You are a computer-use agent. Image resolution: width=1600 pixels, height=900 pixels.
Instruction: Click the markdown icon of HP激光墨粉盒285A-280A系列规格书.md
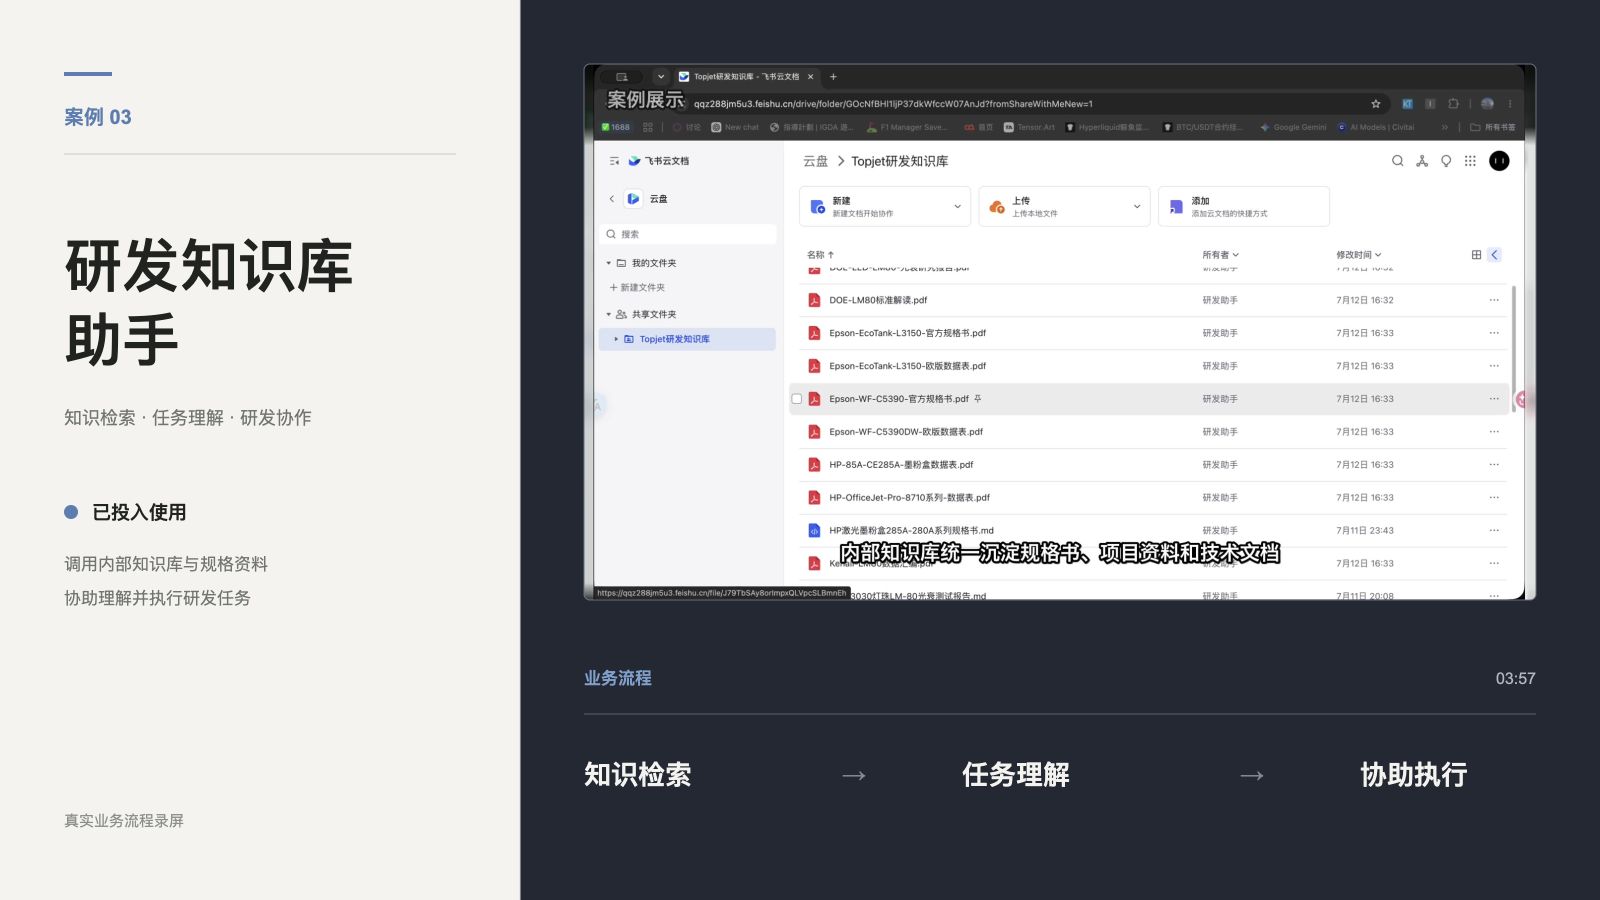(x=814, y=531)
